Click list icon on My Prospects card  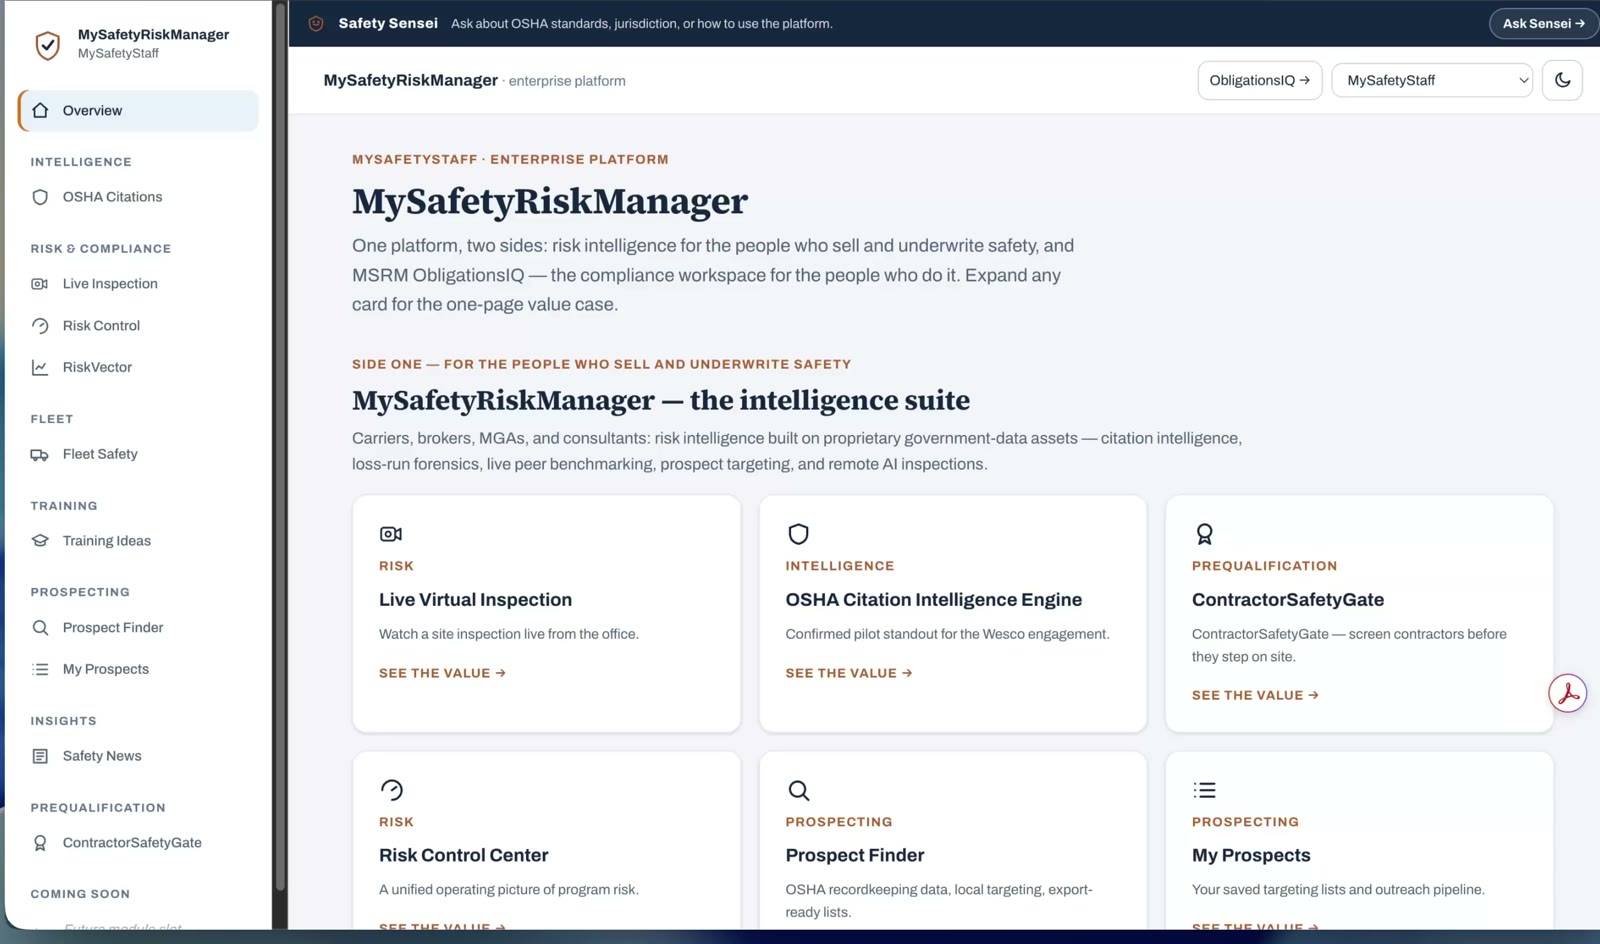click(x=1204, y=790)
